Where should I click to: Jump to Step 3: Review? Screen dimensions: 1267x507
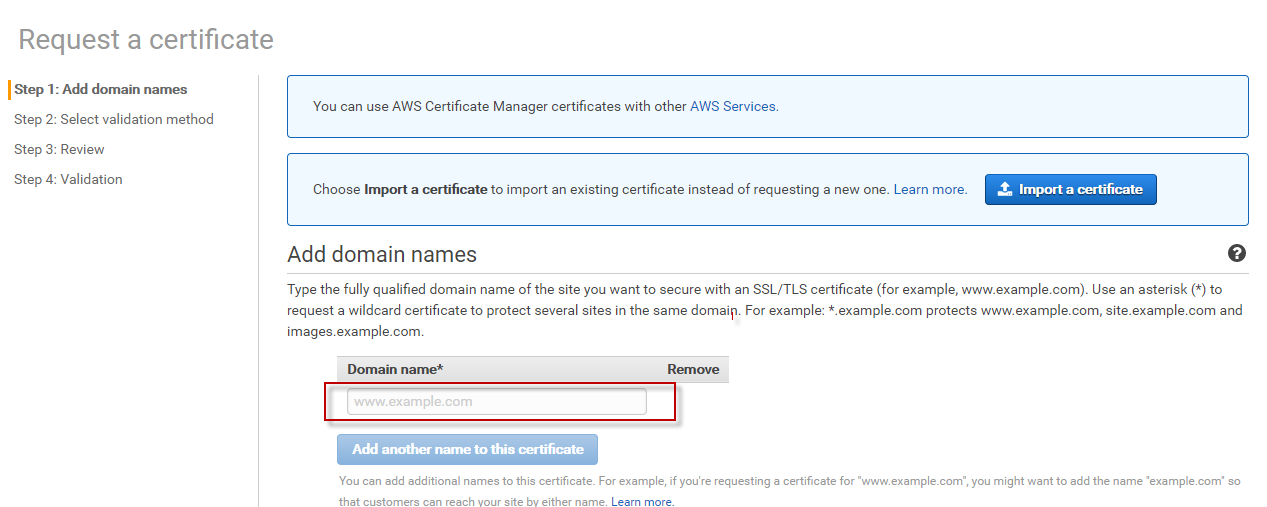pyautogui.click(x=59, y=149)
